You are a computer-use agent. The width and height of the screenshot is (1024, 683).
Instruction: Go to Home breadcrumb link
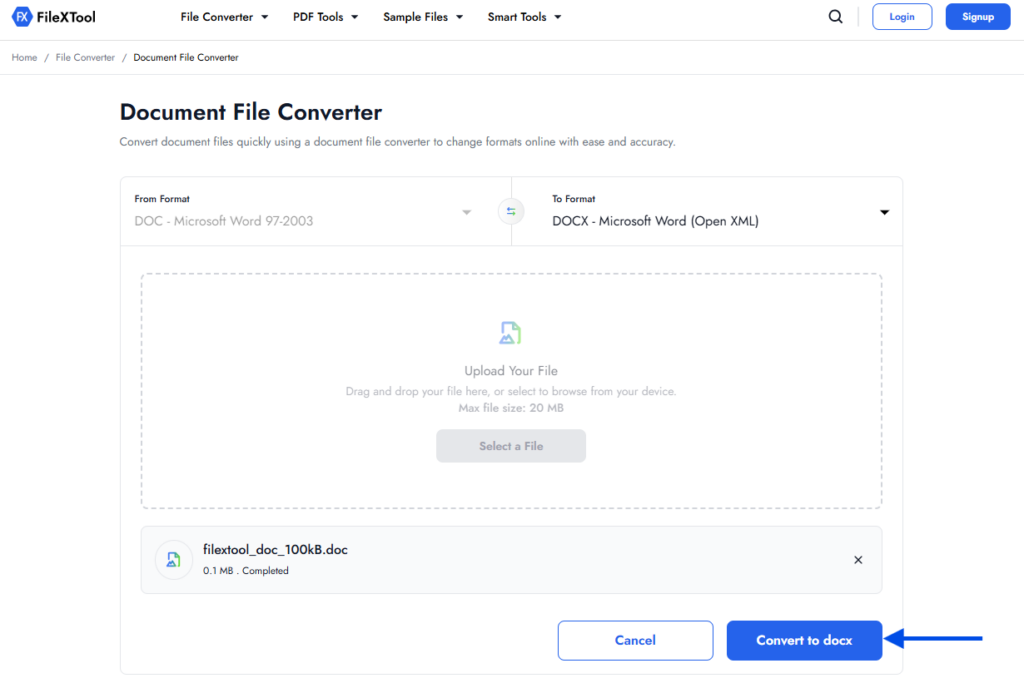click(x=24, y=57)
